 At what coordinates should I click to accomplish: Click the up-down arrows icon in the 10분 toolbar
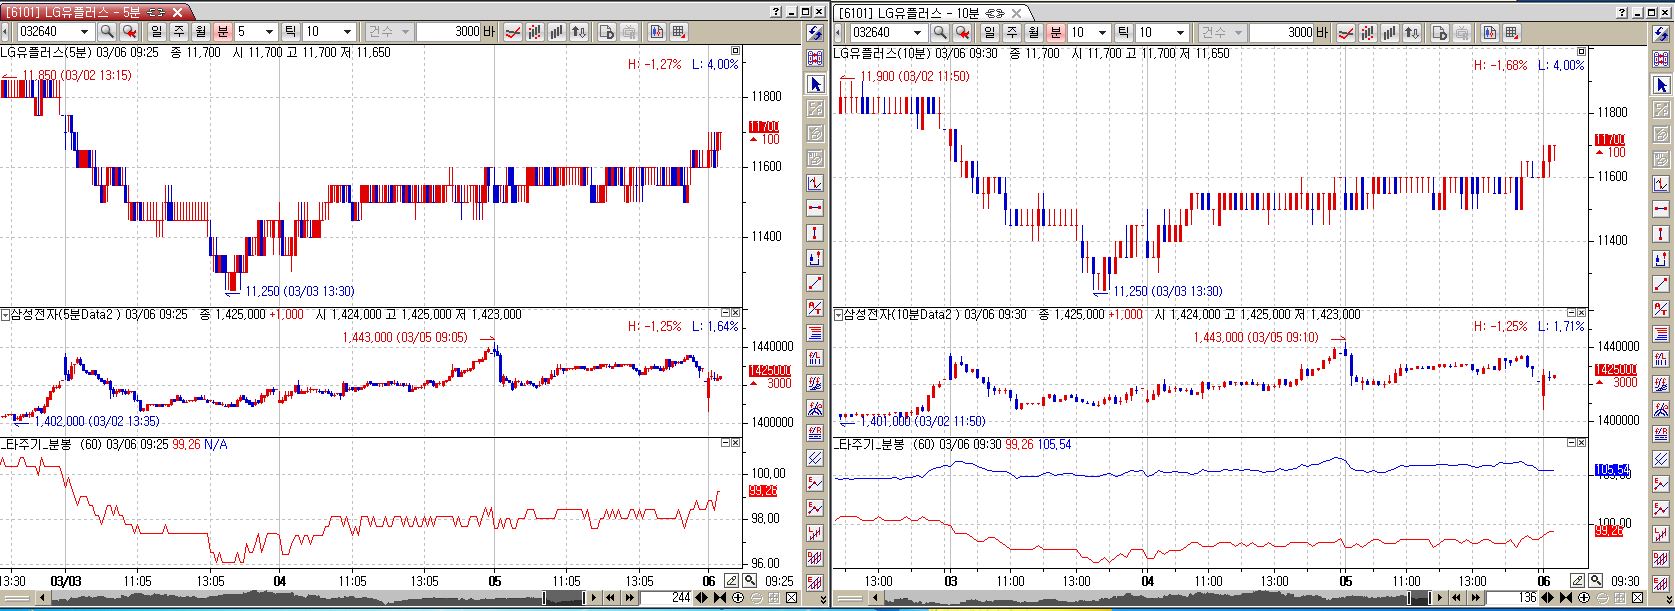click(x=1411, y=32)
